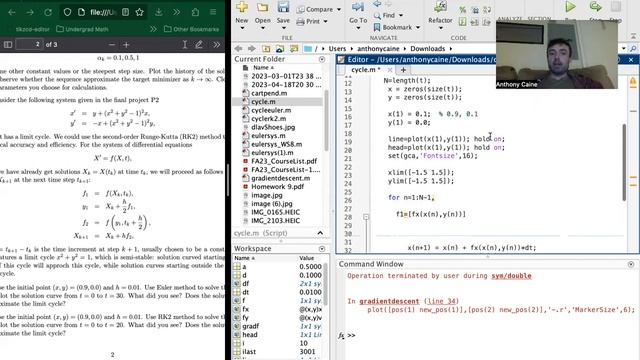
Task: Click the Refactor icon in CODE section
Action: (440, 7)
